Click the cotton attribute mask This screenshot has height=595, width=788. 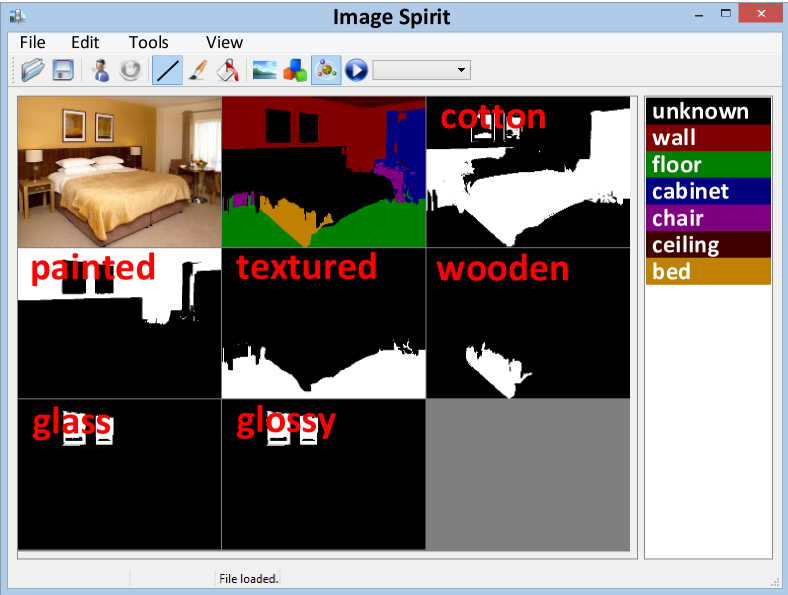coord(528,172)
